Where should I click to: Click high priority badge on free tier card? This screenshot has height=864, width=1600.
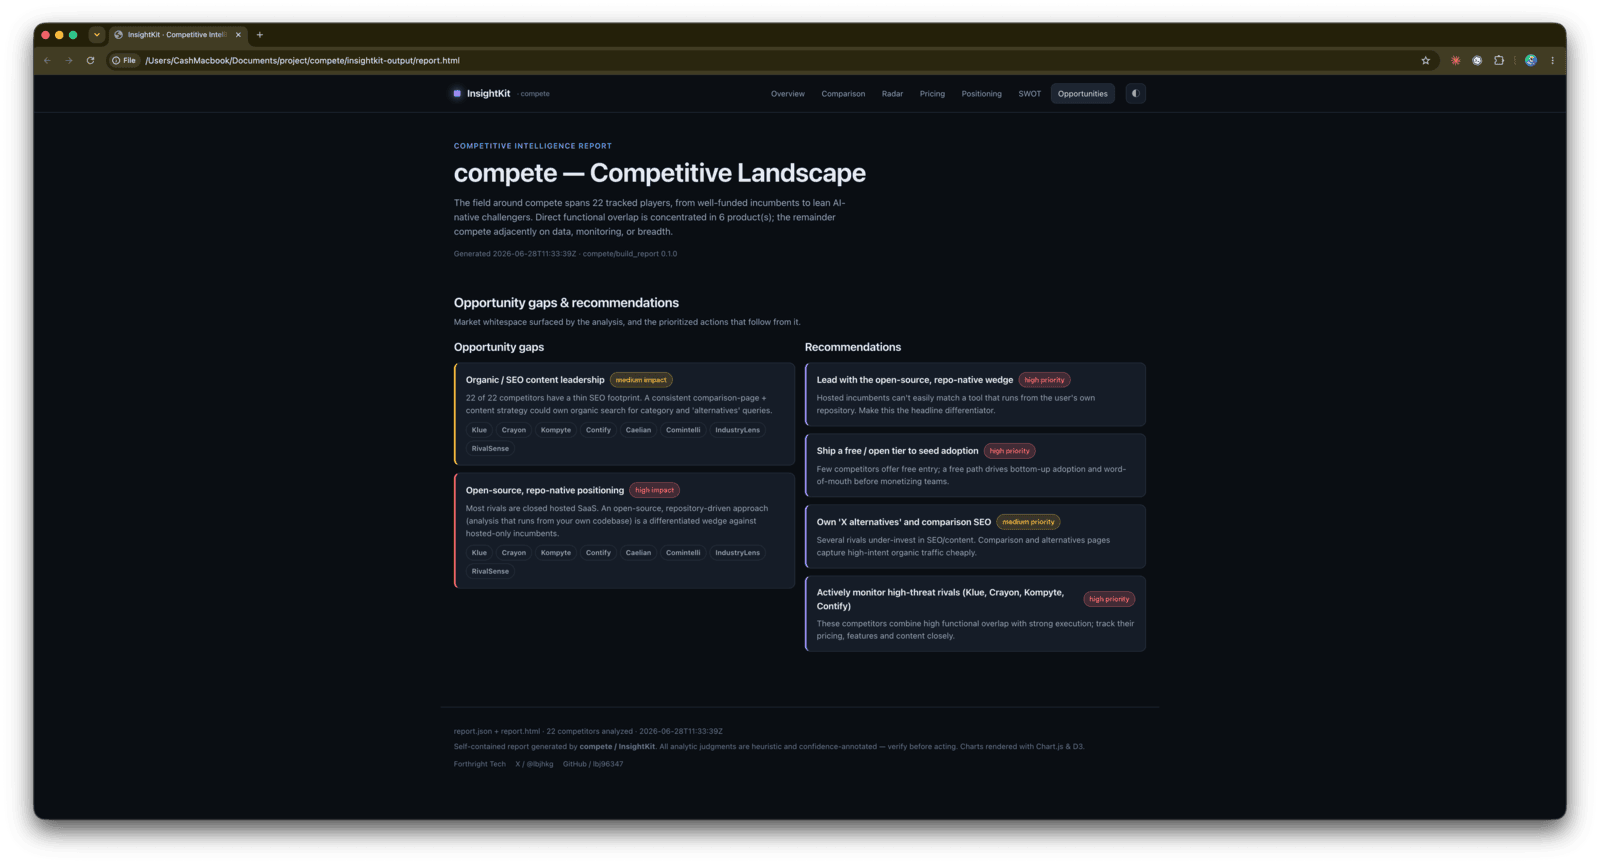1009,451
